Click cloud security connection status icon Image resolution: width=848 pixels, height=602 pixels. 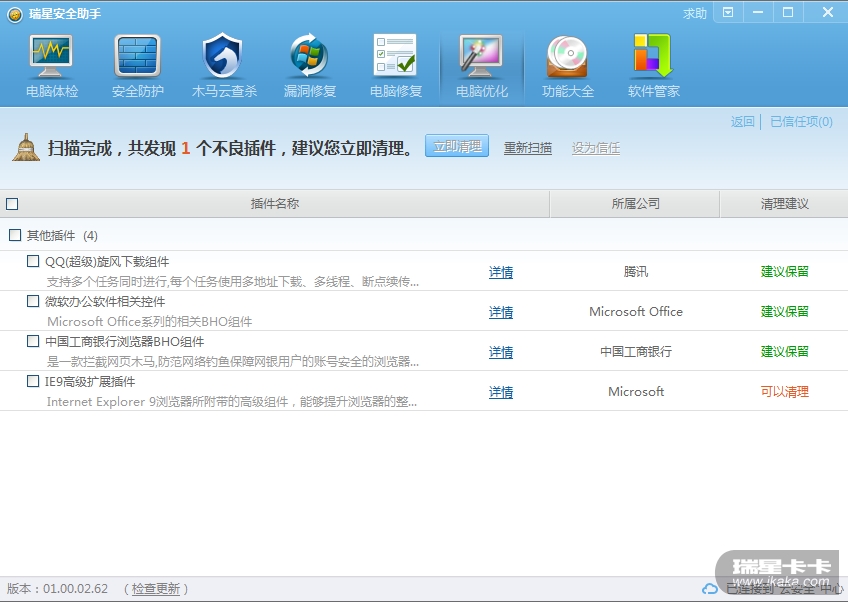tap(710, 588)
